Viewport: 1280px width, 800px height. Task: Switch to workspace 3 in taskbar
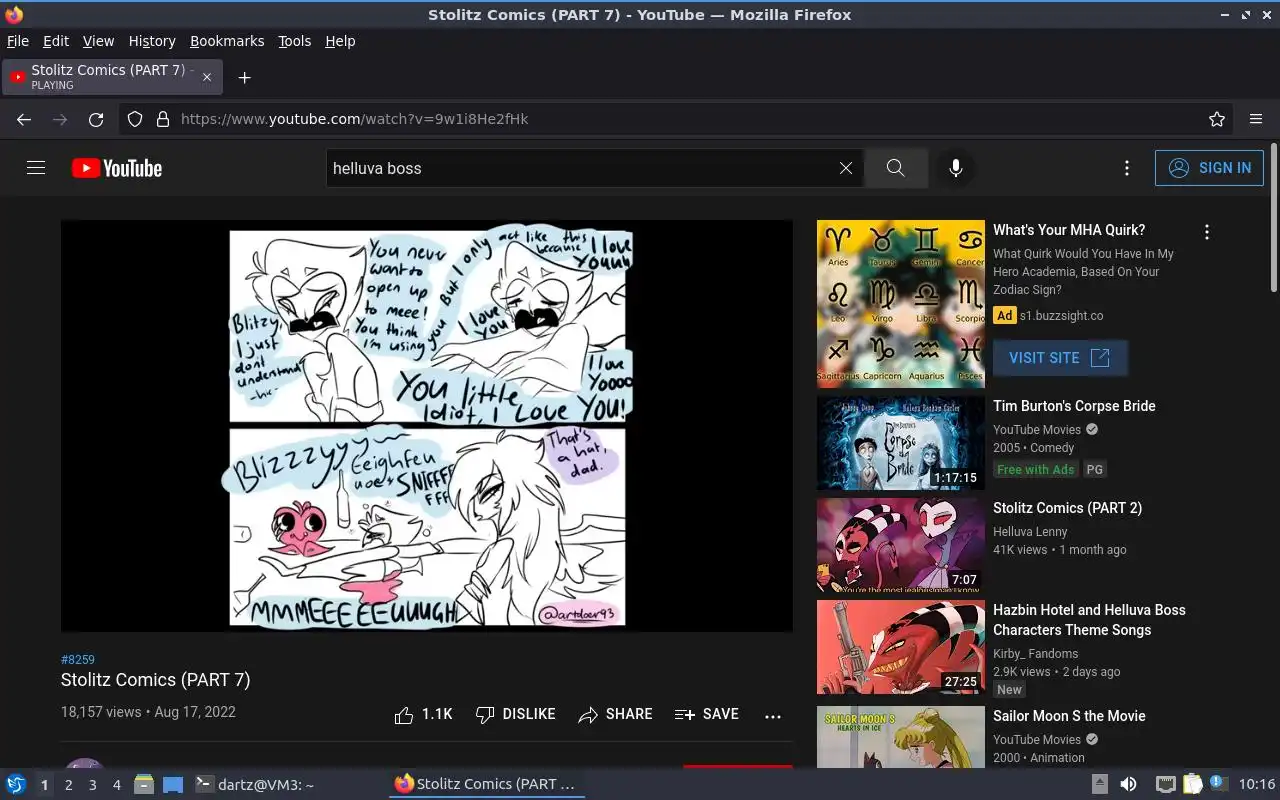(x=92, y=785)
